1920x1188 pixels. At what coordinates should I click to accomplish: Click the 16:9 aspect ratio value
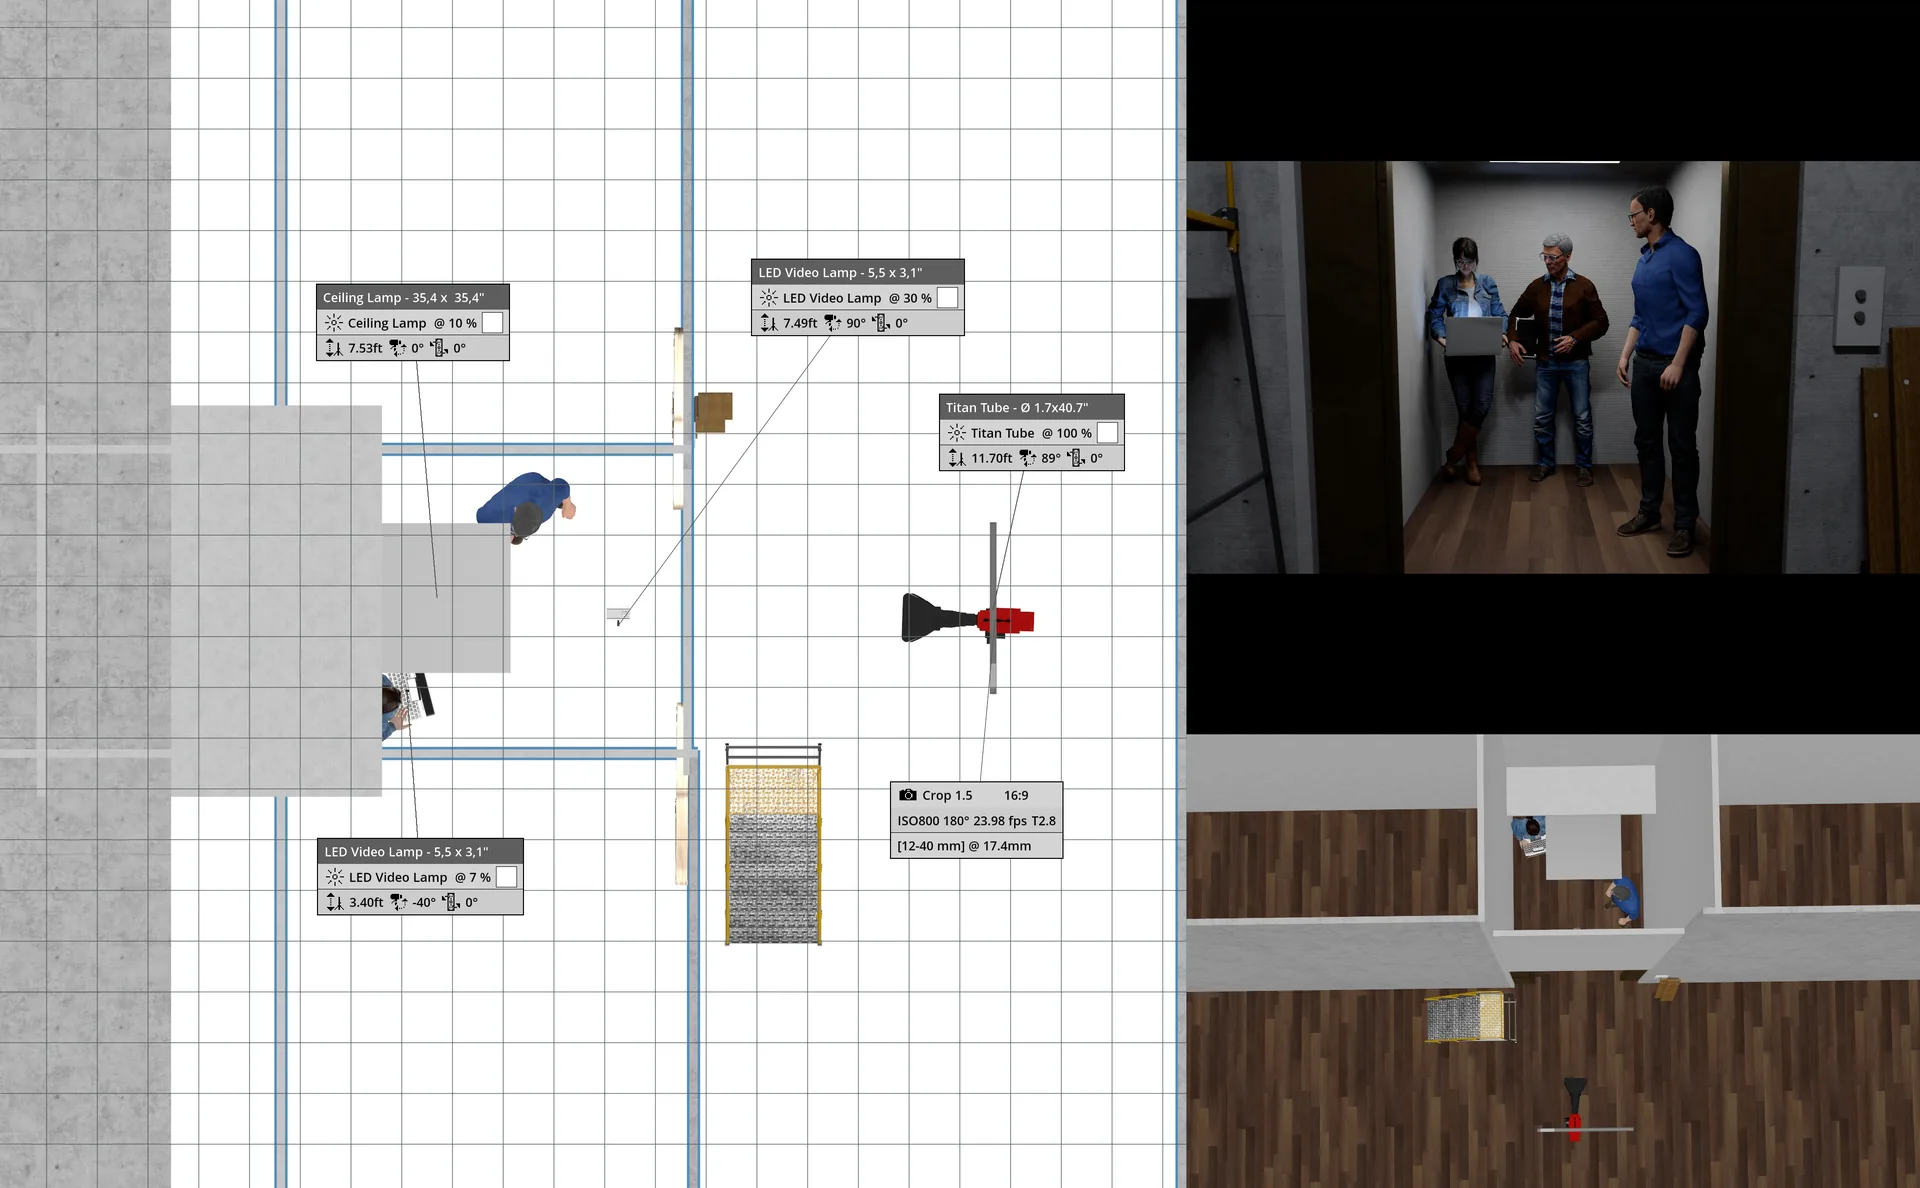1016,795
